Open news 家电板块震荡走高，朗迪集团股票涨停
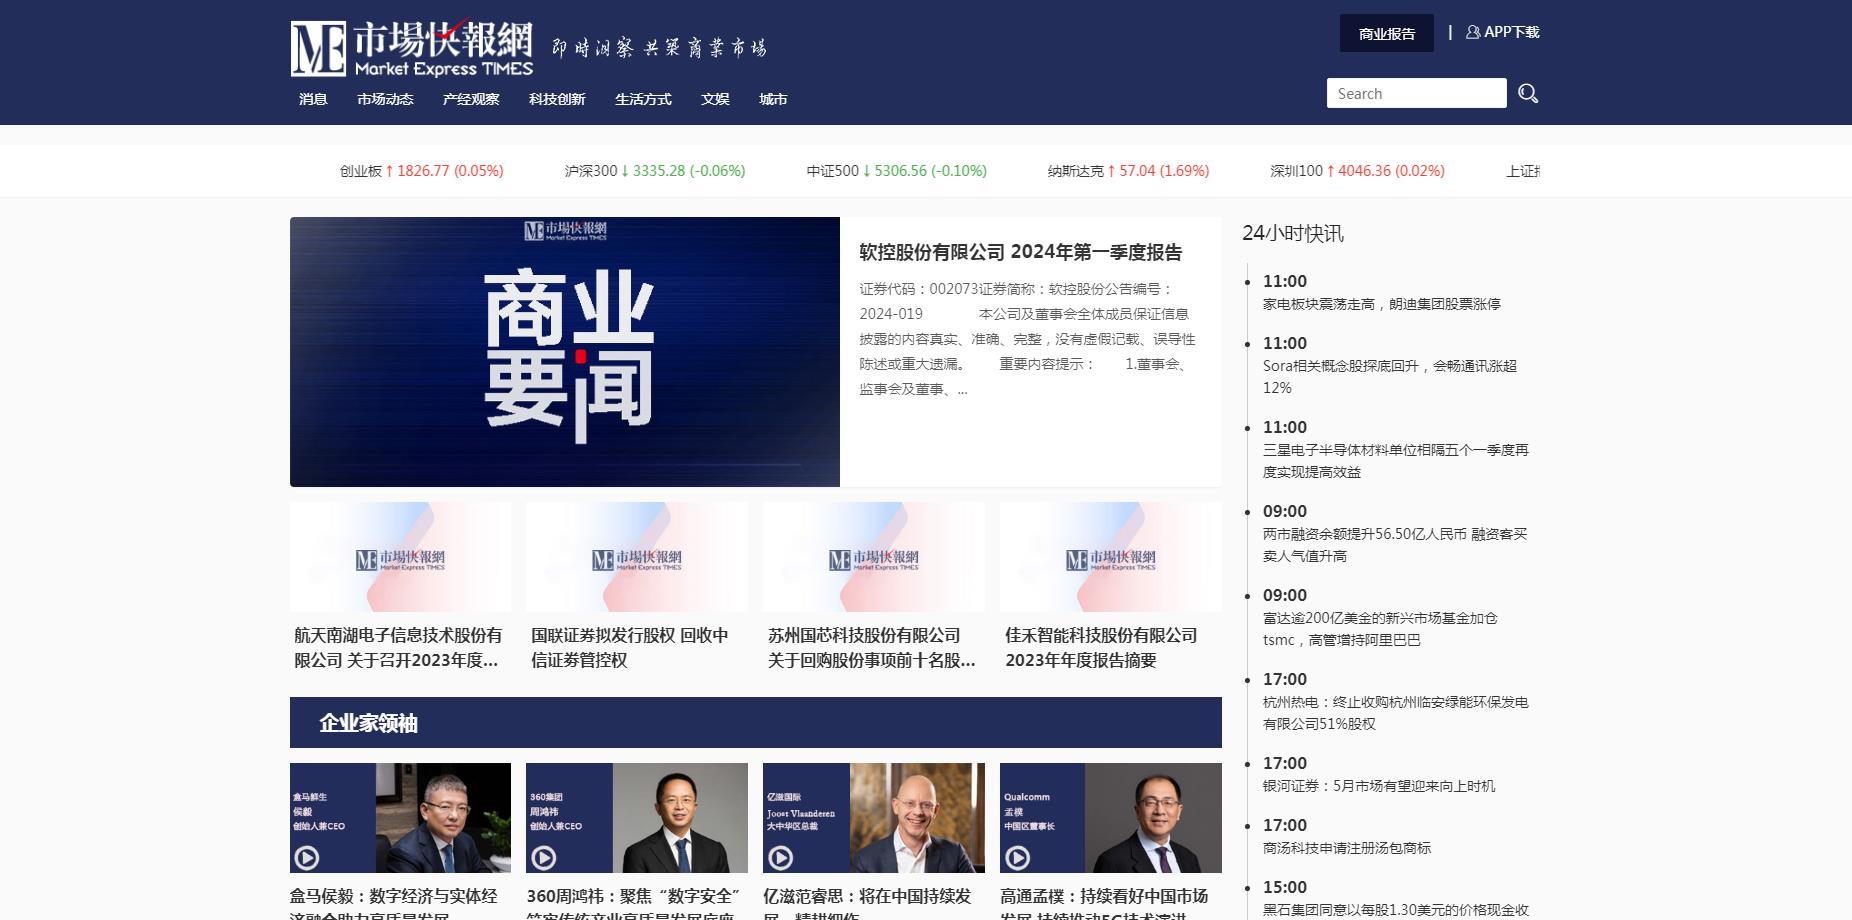The image size is (1852, 920). [1382, 304]
